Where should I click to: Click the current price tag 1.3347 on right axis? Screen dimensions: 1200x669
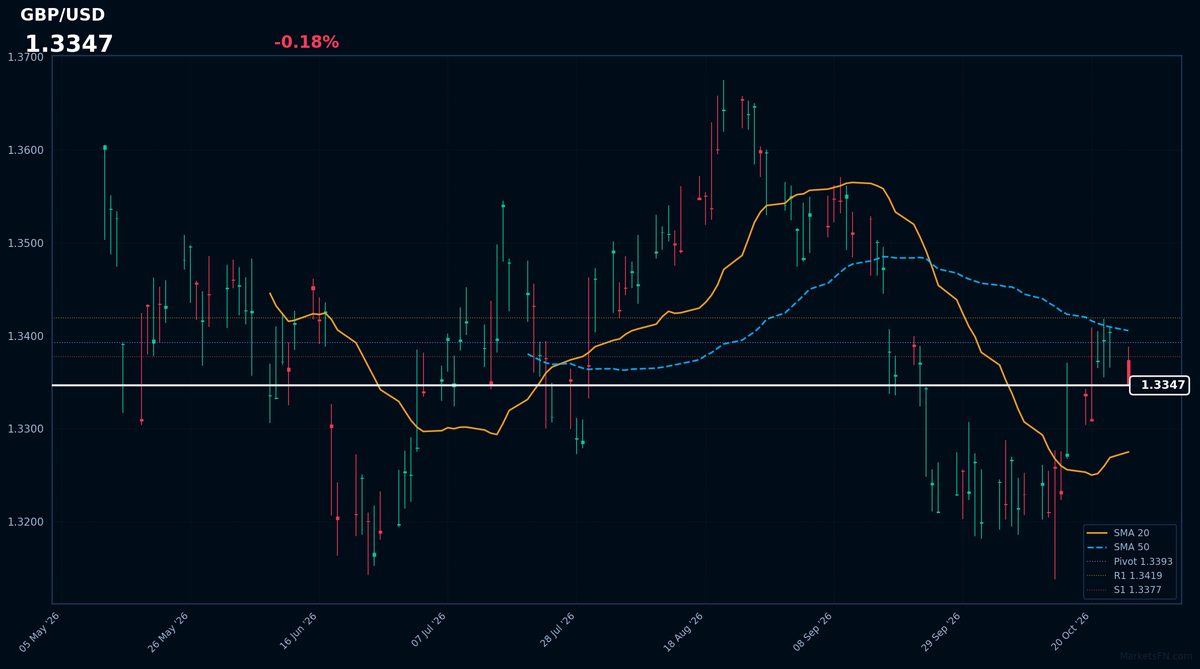(x=1159, y=385)
